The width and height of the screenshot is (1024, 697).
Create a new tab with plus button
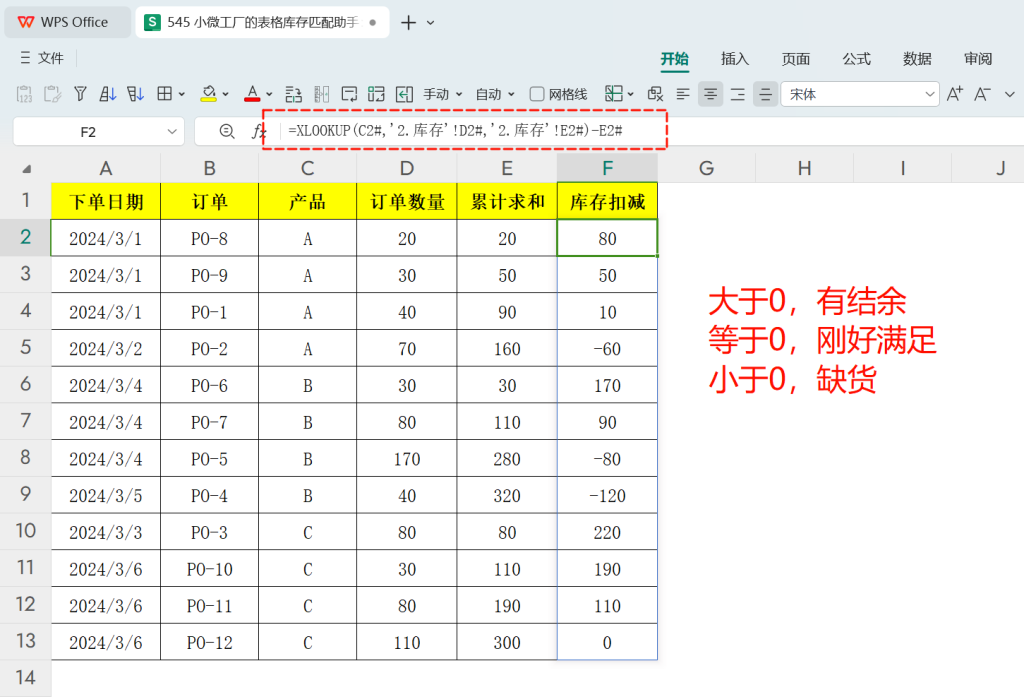(408, 23)
